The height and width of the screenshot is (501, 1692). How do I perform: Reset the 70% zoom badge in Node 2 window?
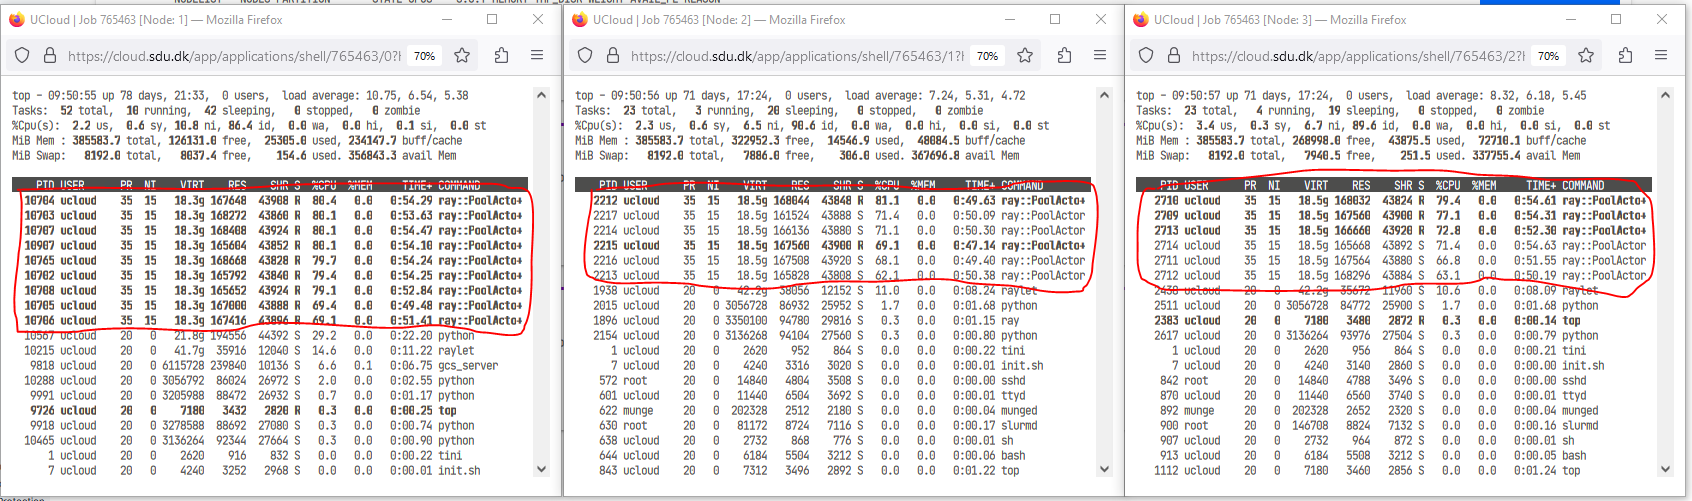987,57
